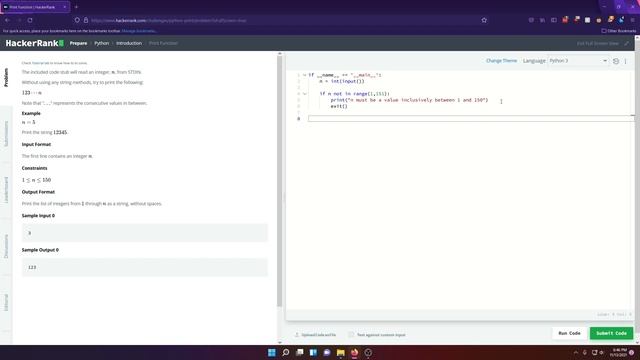Bookmark this page with star icon
This screenshot has width=640, height=360.
tap(484, 20)
